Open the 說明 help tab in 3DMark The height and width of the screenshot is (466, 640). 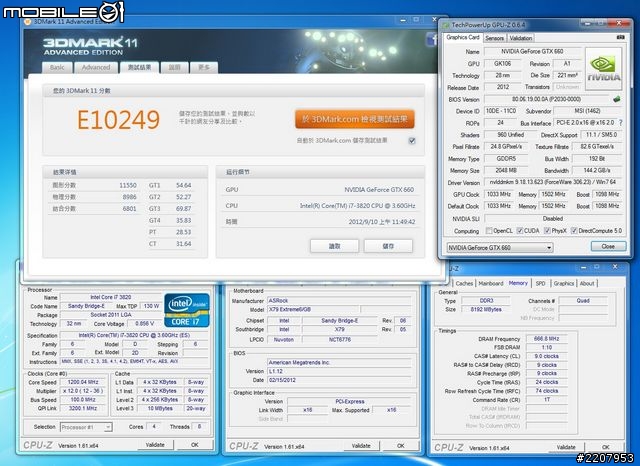(x=175, y=68)
